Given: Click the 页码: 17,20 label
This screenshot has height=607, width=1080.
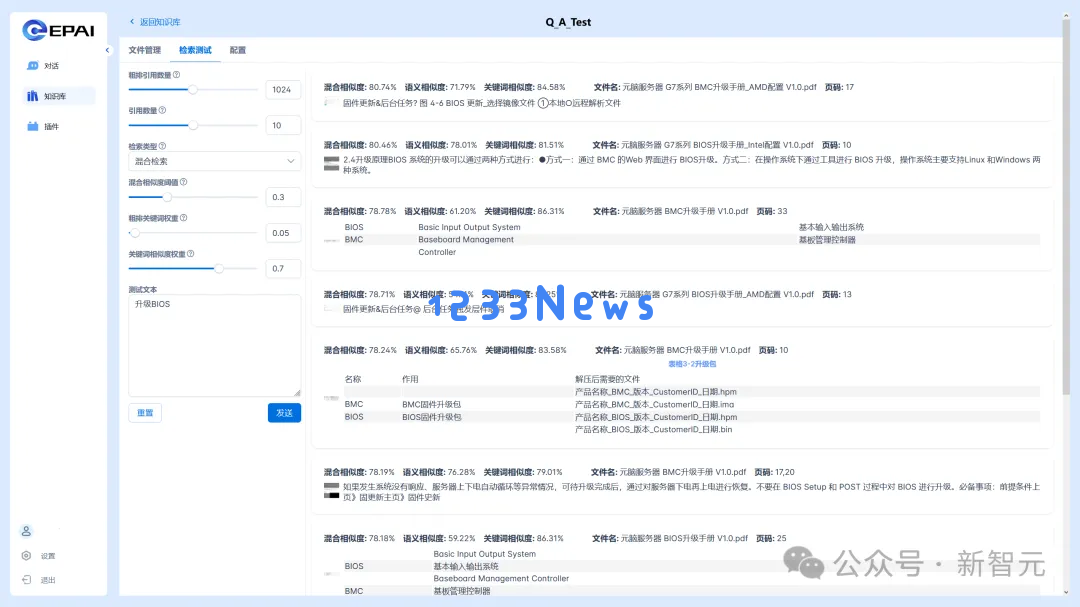Looking at the screenshot, I should (775, 472).
